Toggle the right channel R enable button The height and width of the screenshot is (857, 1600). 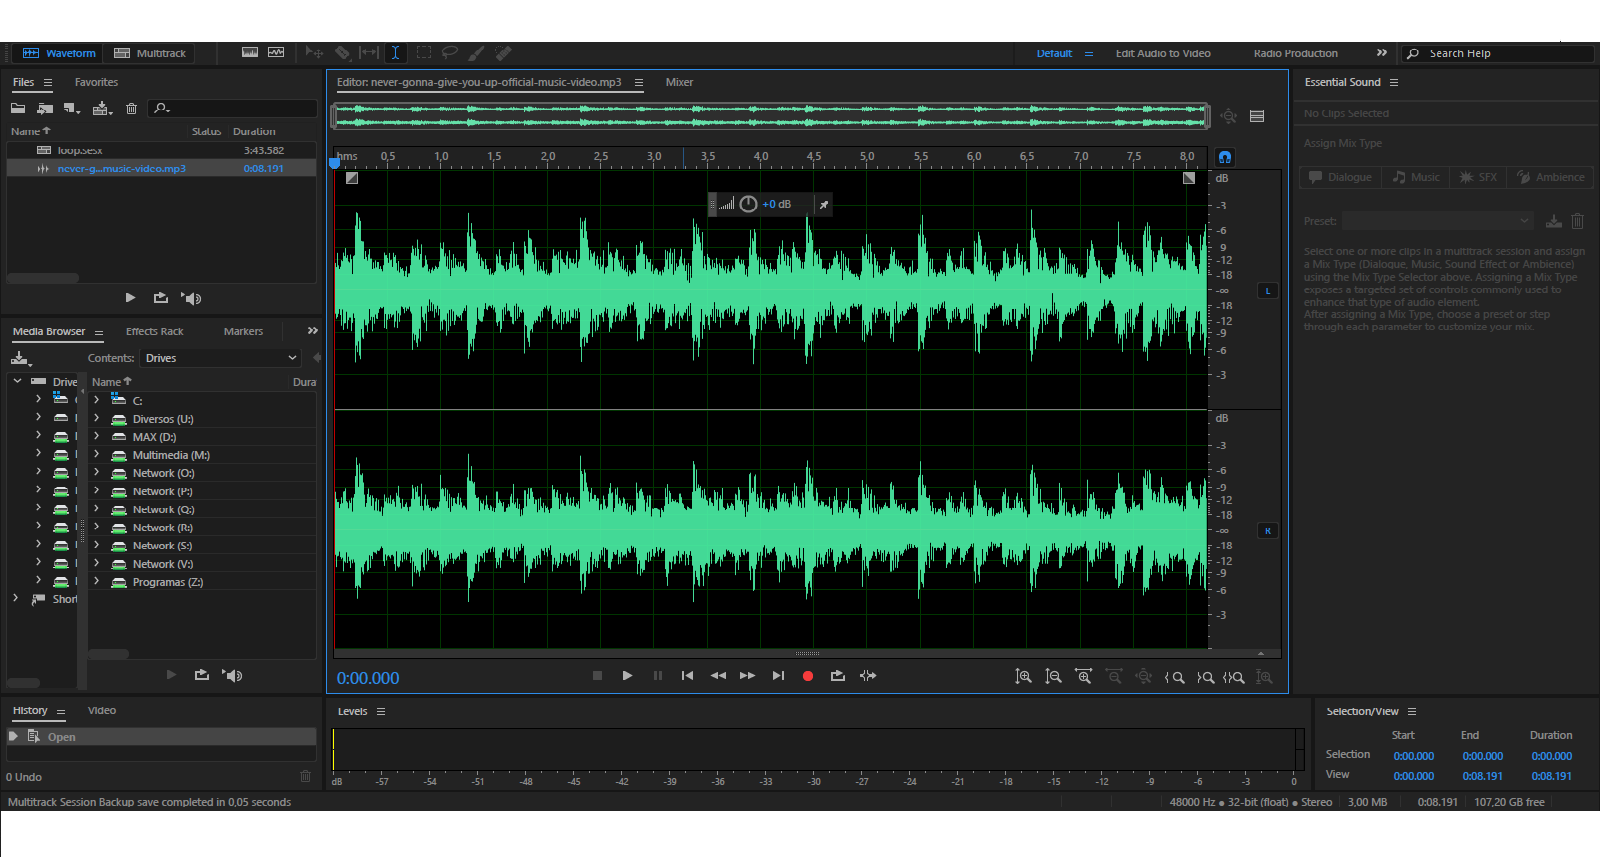tap(1268, 531)
